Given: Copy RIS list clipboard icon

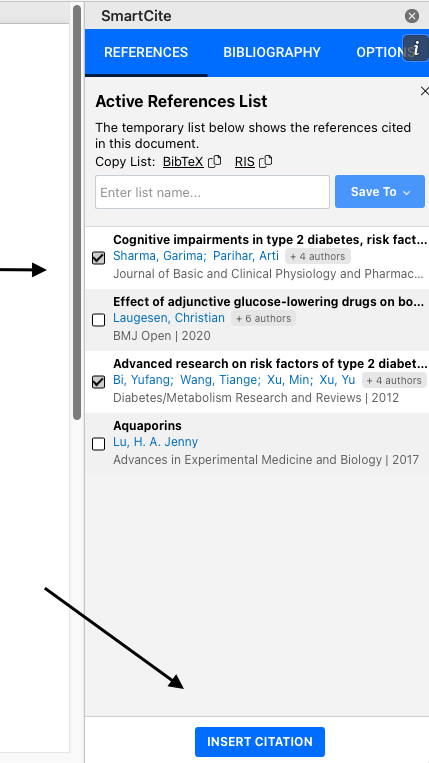Looking at the screenshot, I should 266,161.
